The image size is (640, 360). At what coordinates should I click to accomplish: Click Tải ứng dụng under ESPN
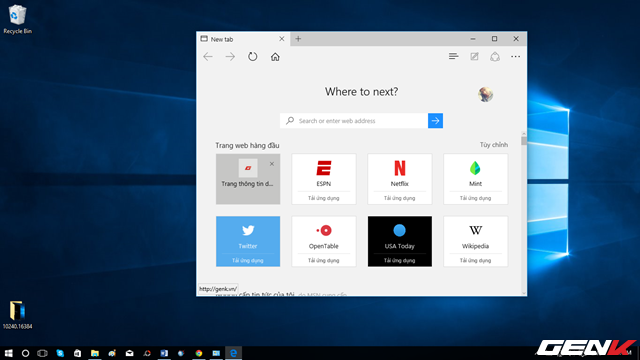tap(324, 198)
